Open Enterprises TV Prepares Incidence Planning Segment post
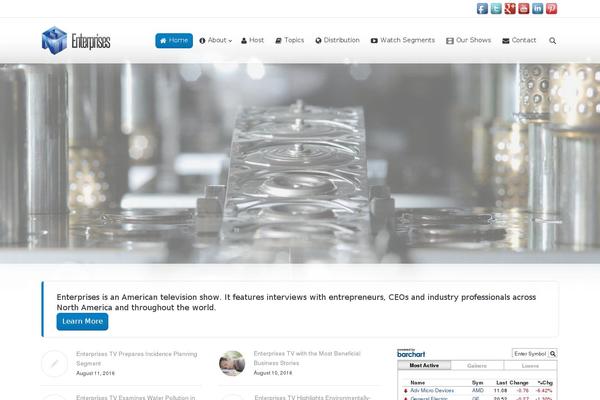 (x=137, y=359)
